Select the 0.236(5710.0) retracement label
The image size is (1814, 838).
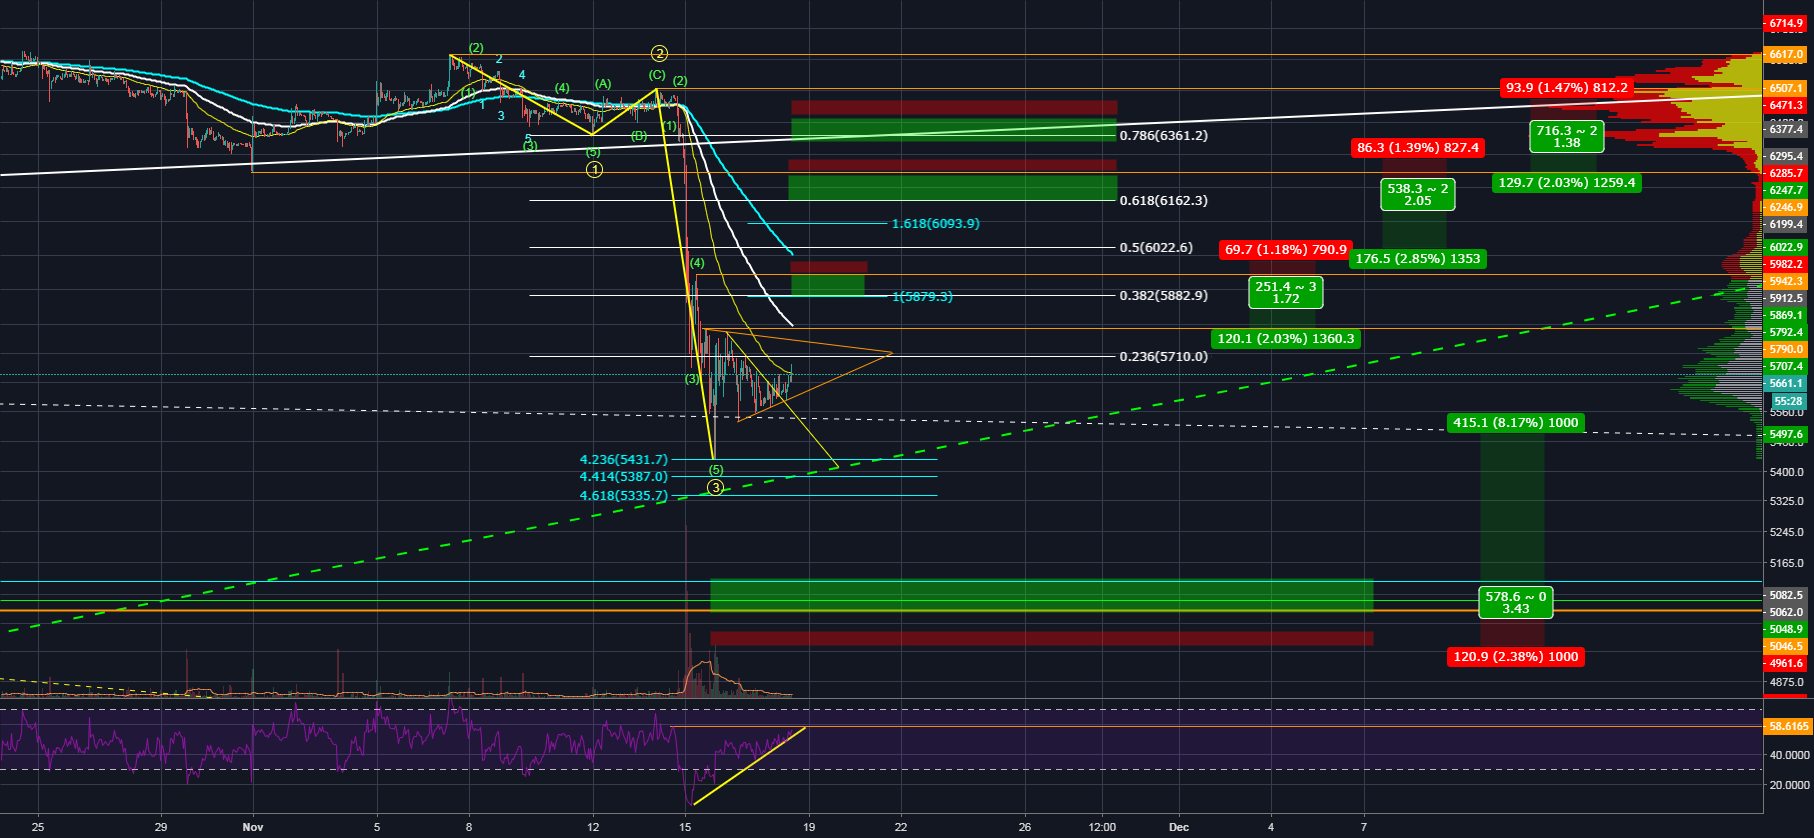tap(1163, 357)
